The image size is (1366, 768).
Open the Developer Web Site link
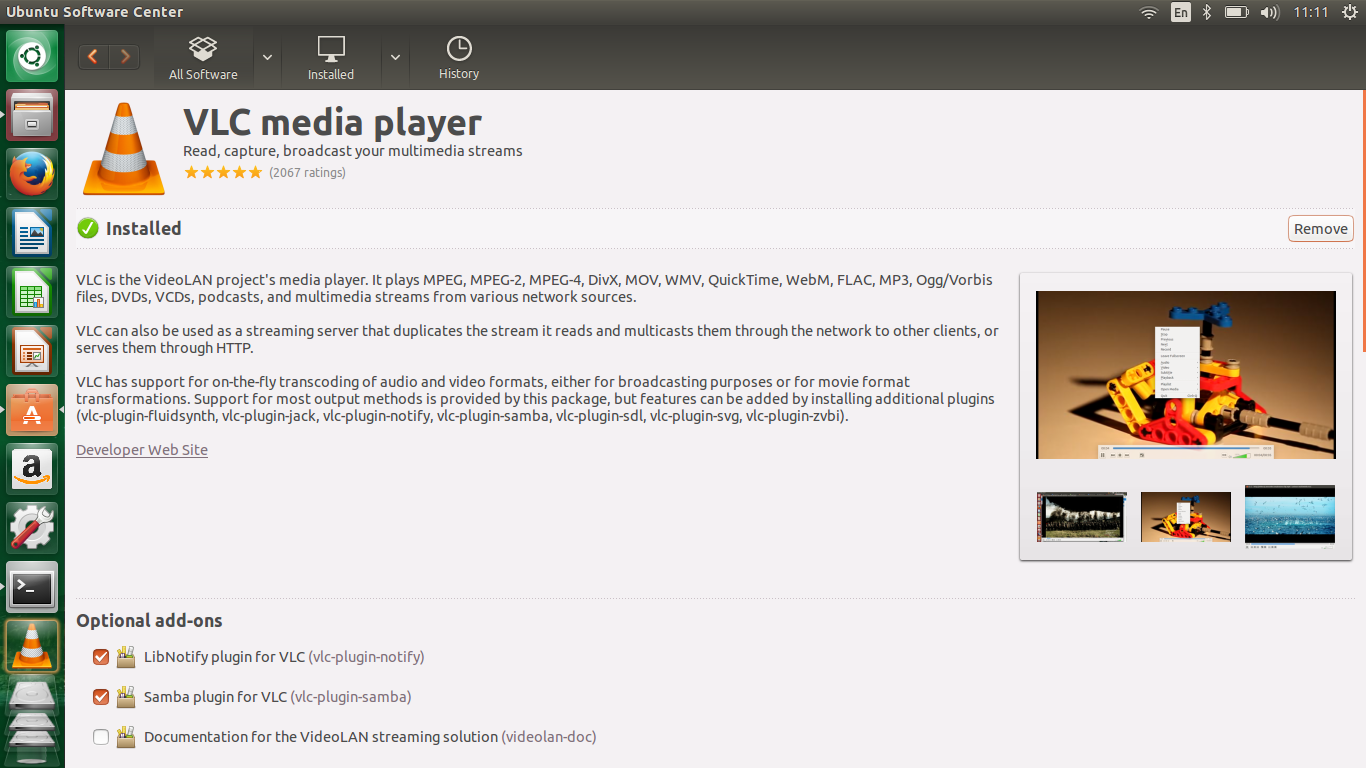[x=141, y=450]
